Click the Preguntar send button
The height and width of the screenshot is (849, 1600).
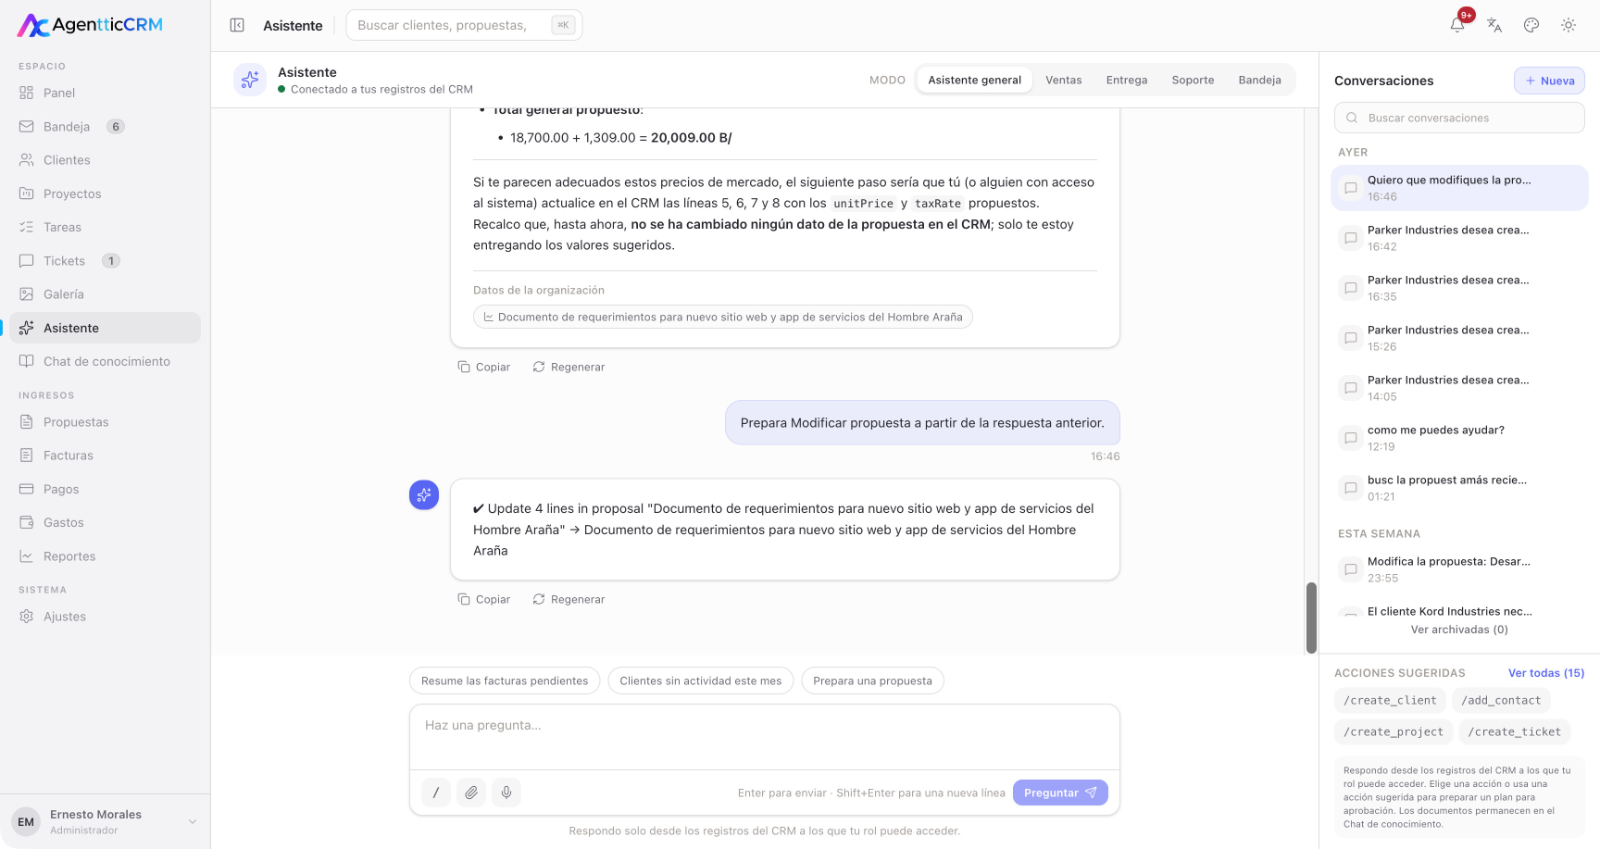click(1060, 792)
